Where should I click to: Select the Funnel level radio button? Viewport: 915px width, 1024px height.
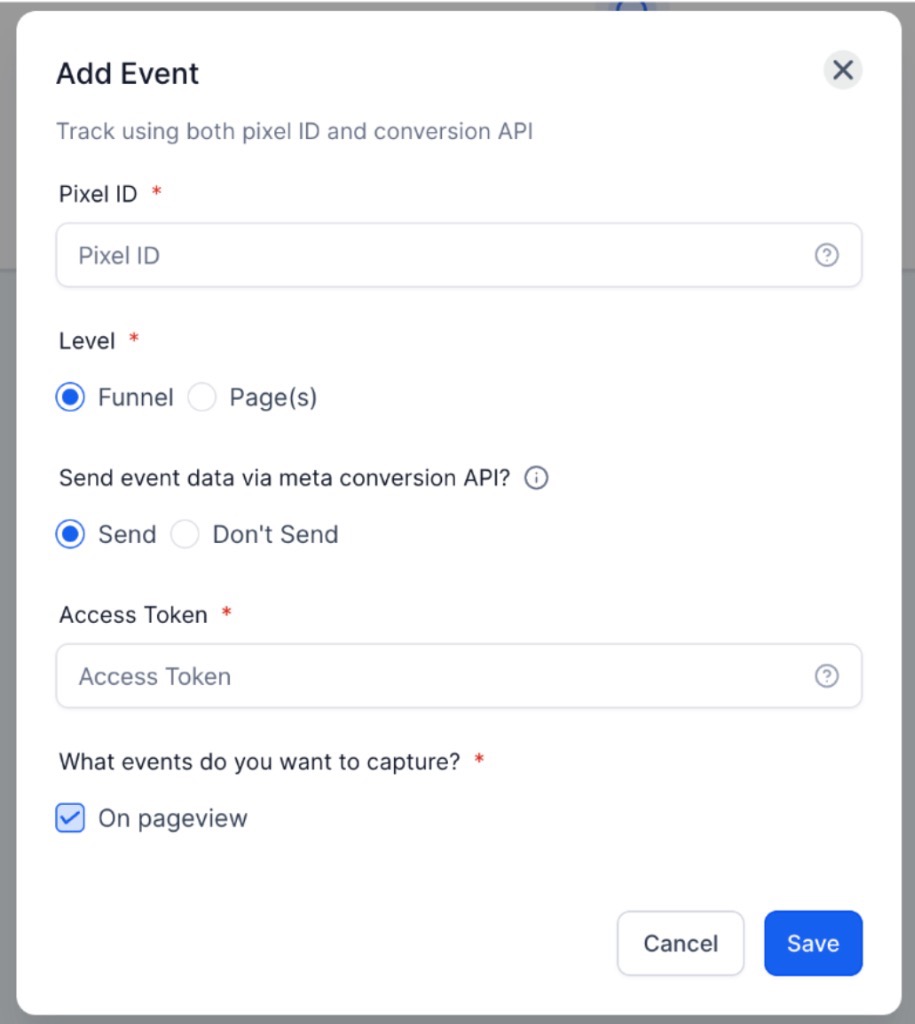point(70,398)
